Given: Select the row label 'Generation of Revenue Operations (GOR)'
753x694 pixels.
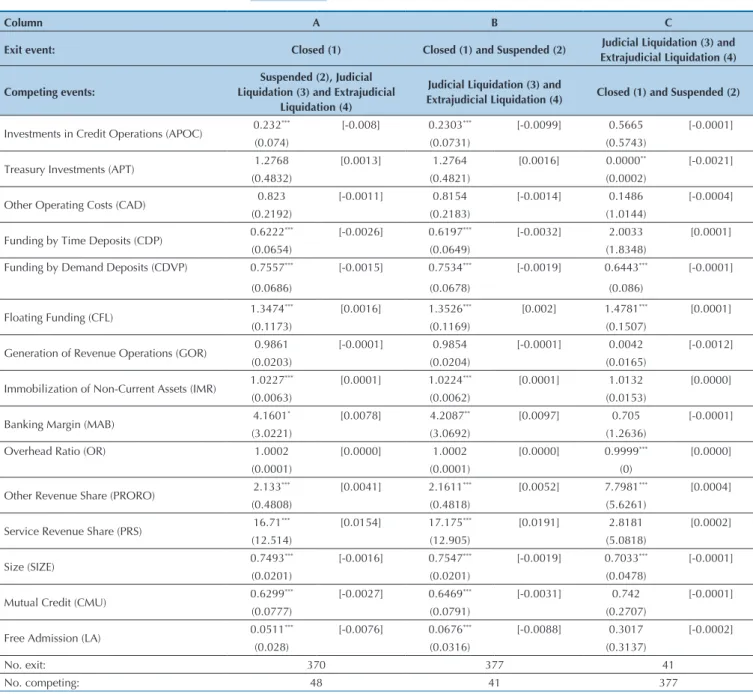Looking at the screenshot, I should click(105, 353).
